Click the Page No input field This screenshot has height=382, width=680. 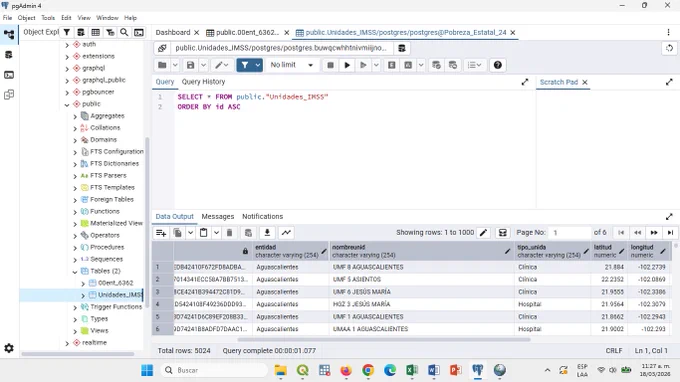[569, 233]
